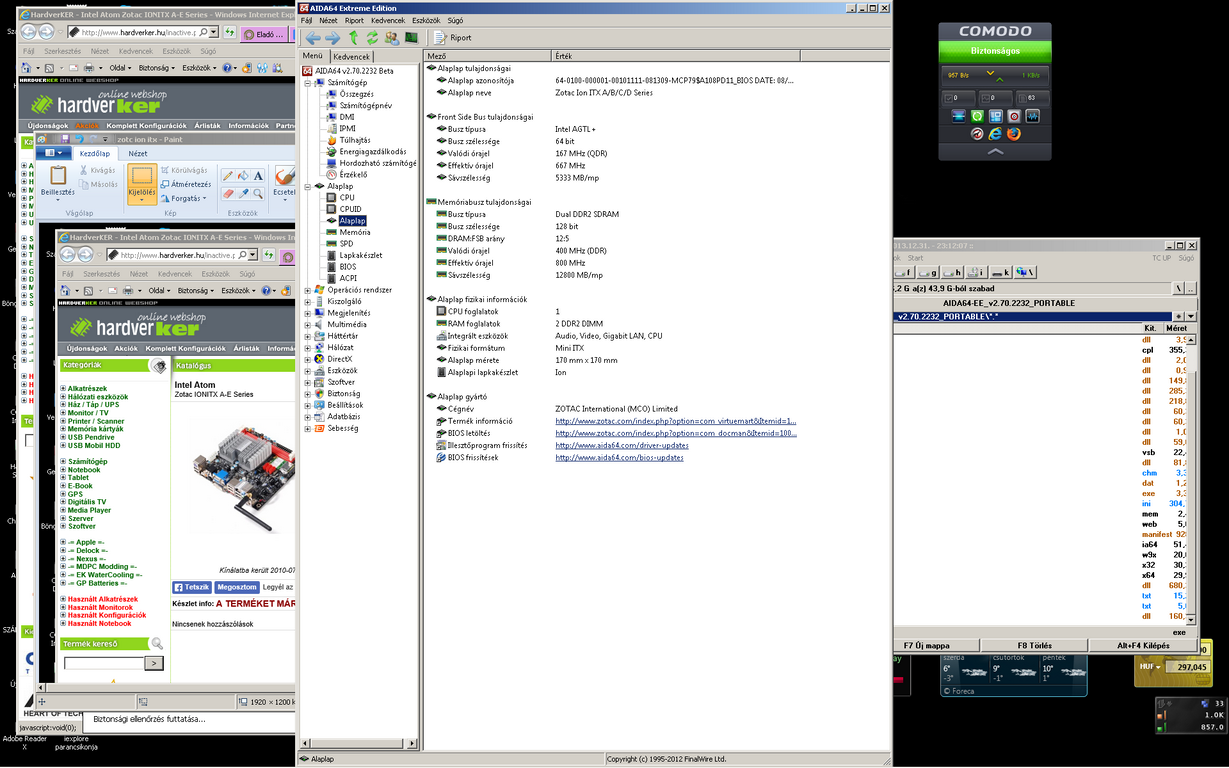
Task: Expand the Háttértár tree node
Action: [x=308, y=336]
